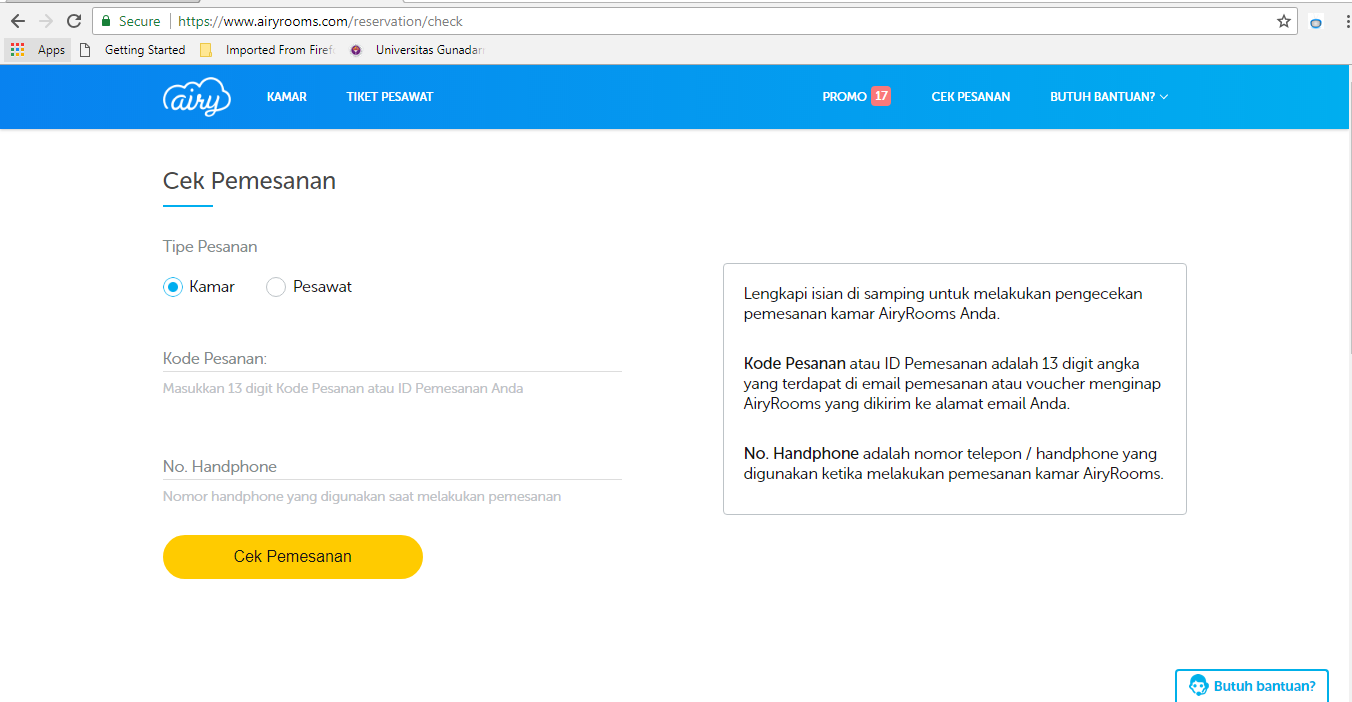Click the browser extension icon next to the star
This screenshot has width=1352, height=702.
(x=1316, y=22)
